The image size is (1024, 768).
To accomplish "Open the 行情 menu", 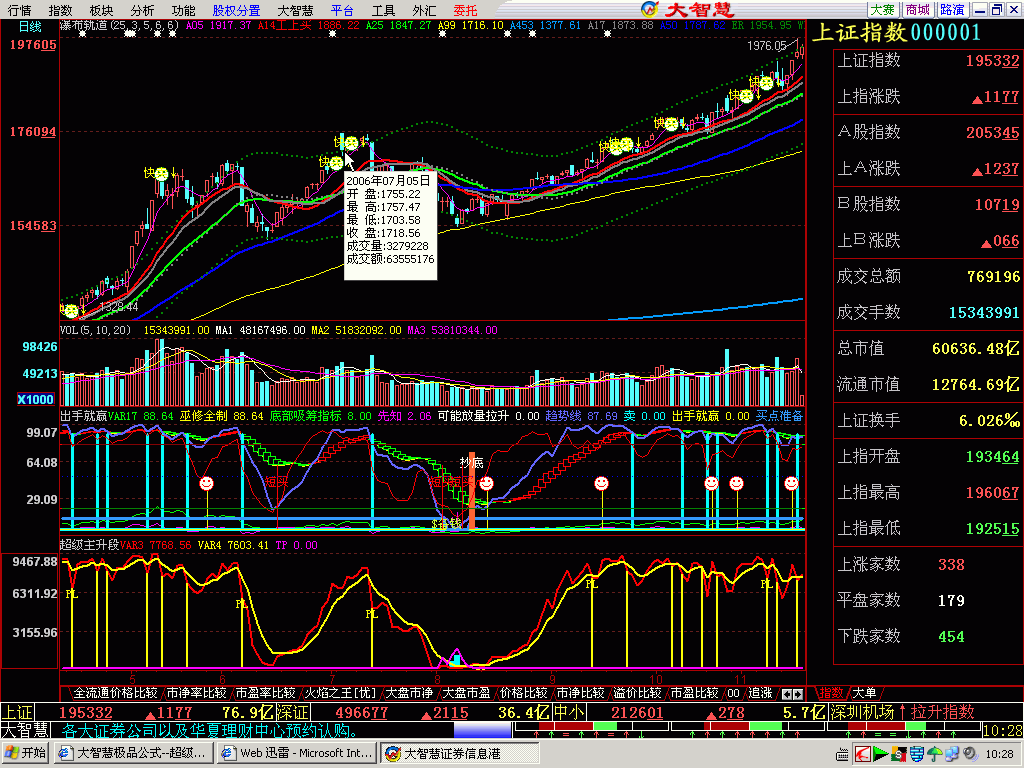I will (19, 10).
